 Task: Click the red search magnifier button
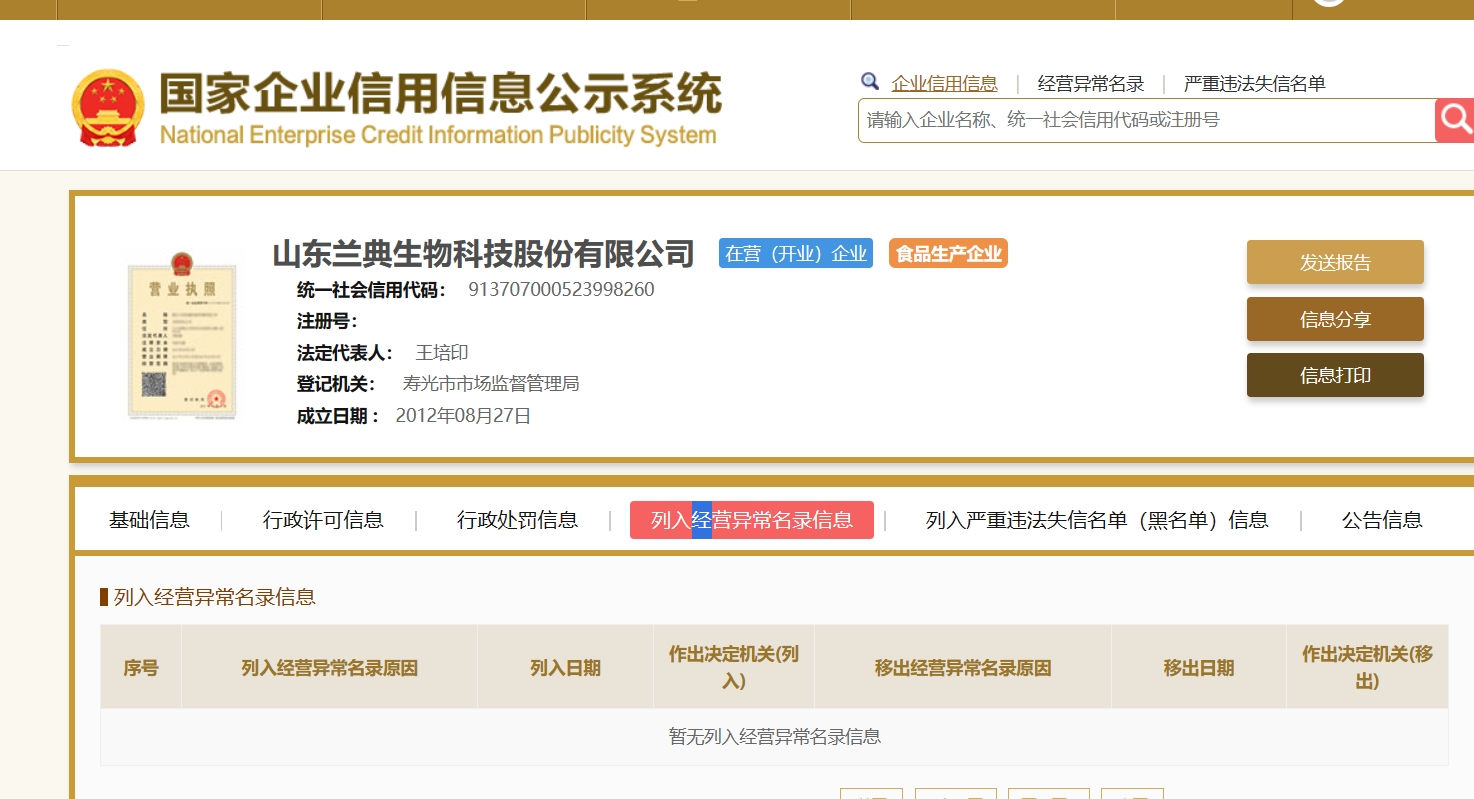pyautogui.click(x=1454, y=120)
